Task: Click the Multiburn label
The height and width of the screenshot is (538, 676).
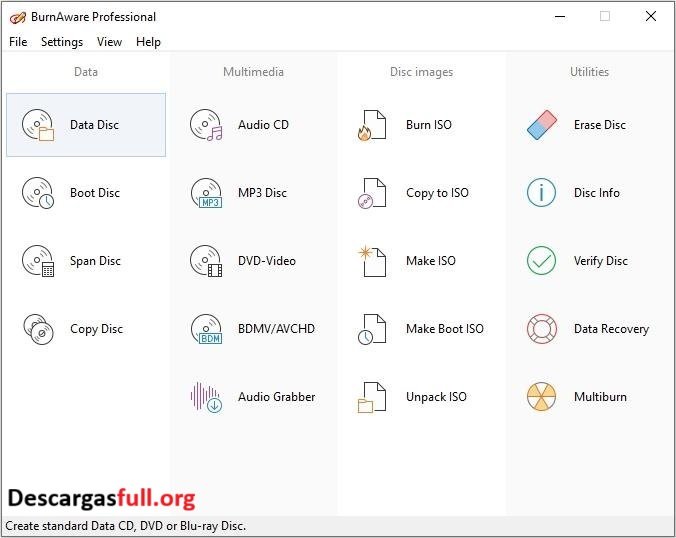Action: pos(600,397)
